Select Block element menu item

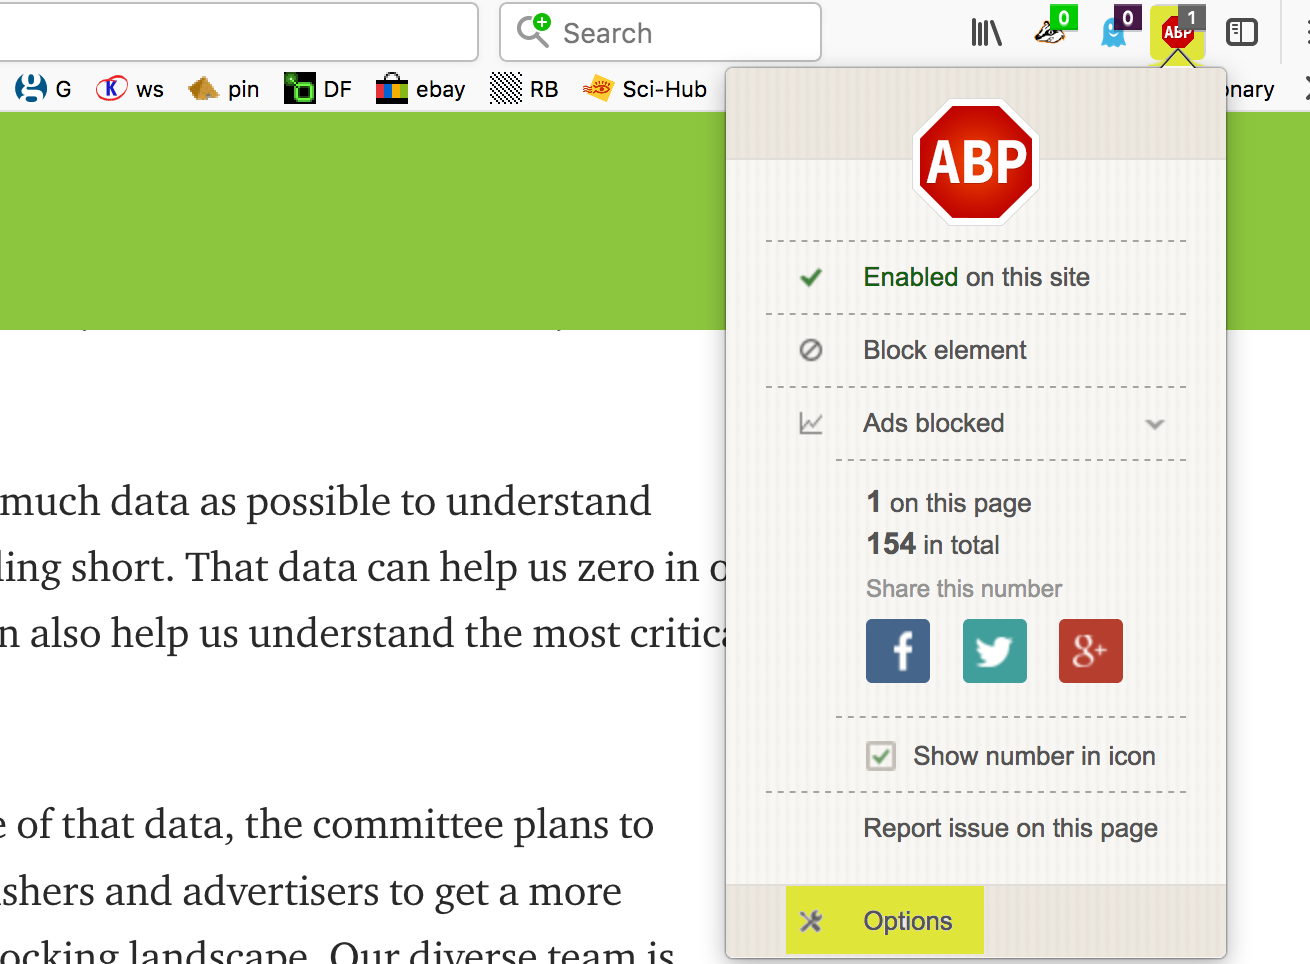(944, 350)
